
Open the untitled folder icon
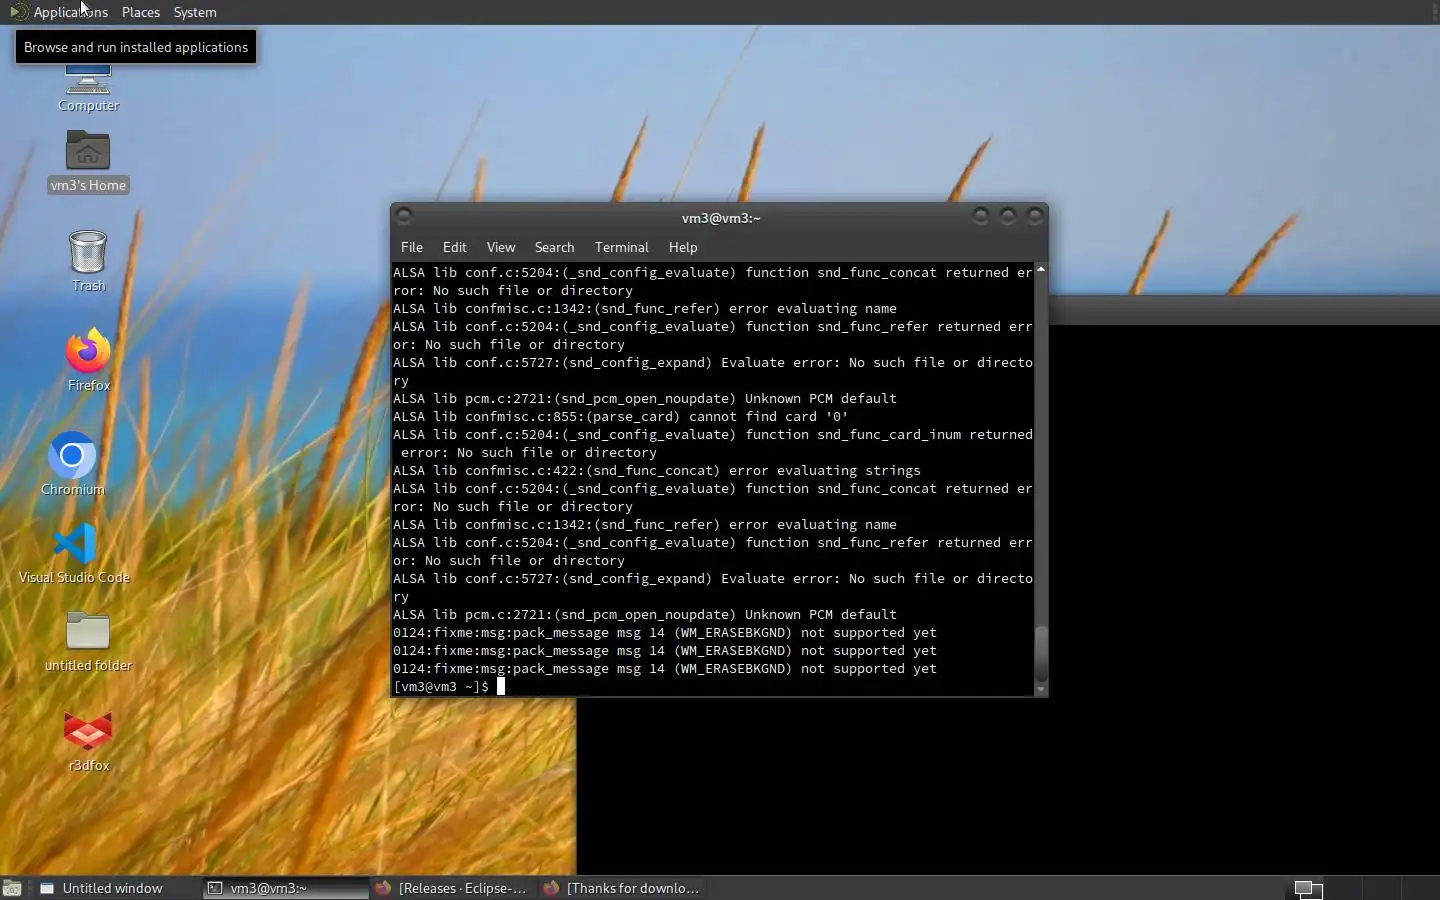[88, 641]
